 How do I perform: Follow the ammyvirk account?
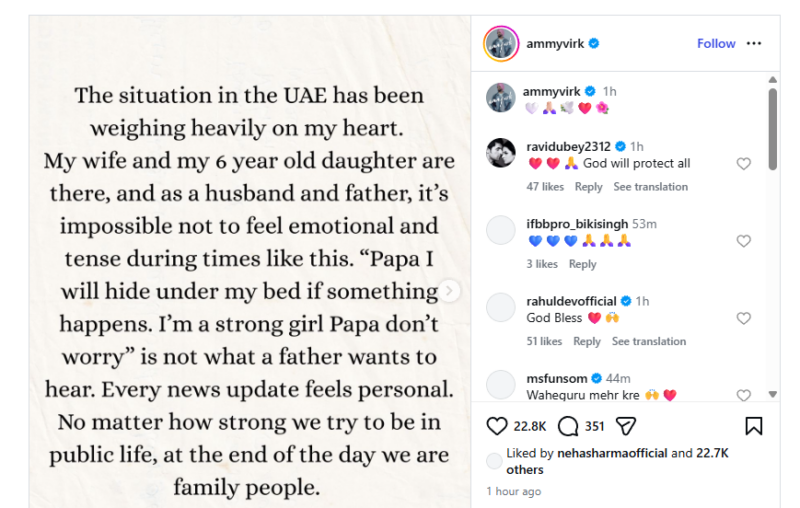pyautogui.click(x=716, y=44)
